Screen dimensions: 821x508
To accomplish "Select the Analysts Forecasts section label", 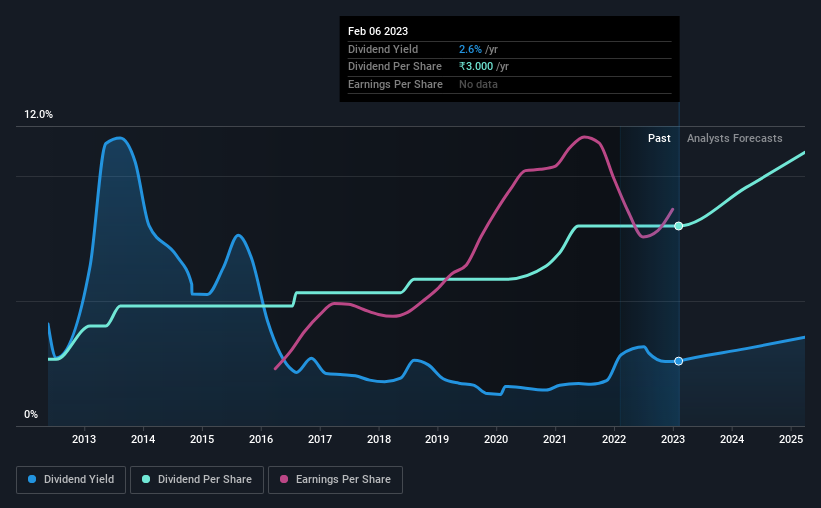I will [x=735, y=138].
